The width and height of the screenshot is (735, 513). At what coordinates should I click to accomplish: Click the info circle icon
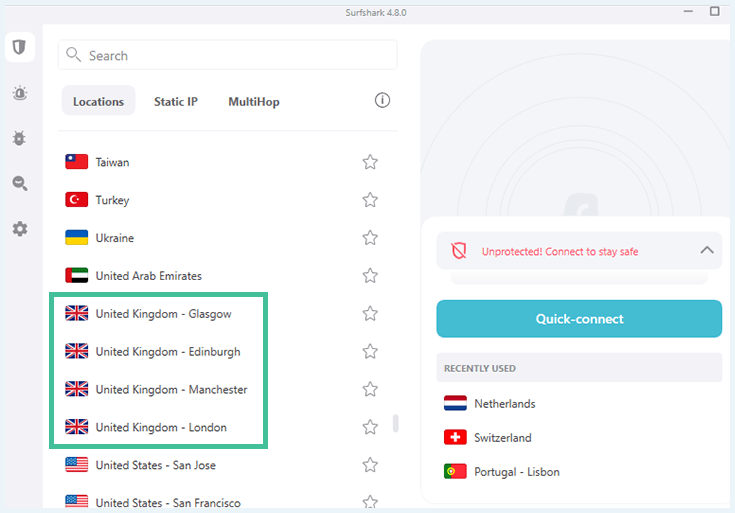[382, 100]
